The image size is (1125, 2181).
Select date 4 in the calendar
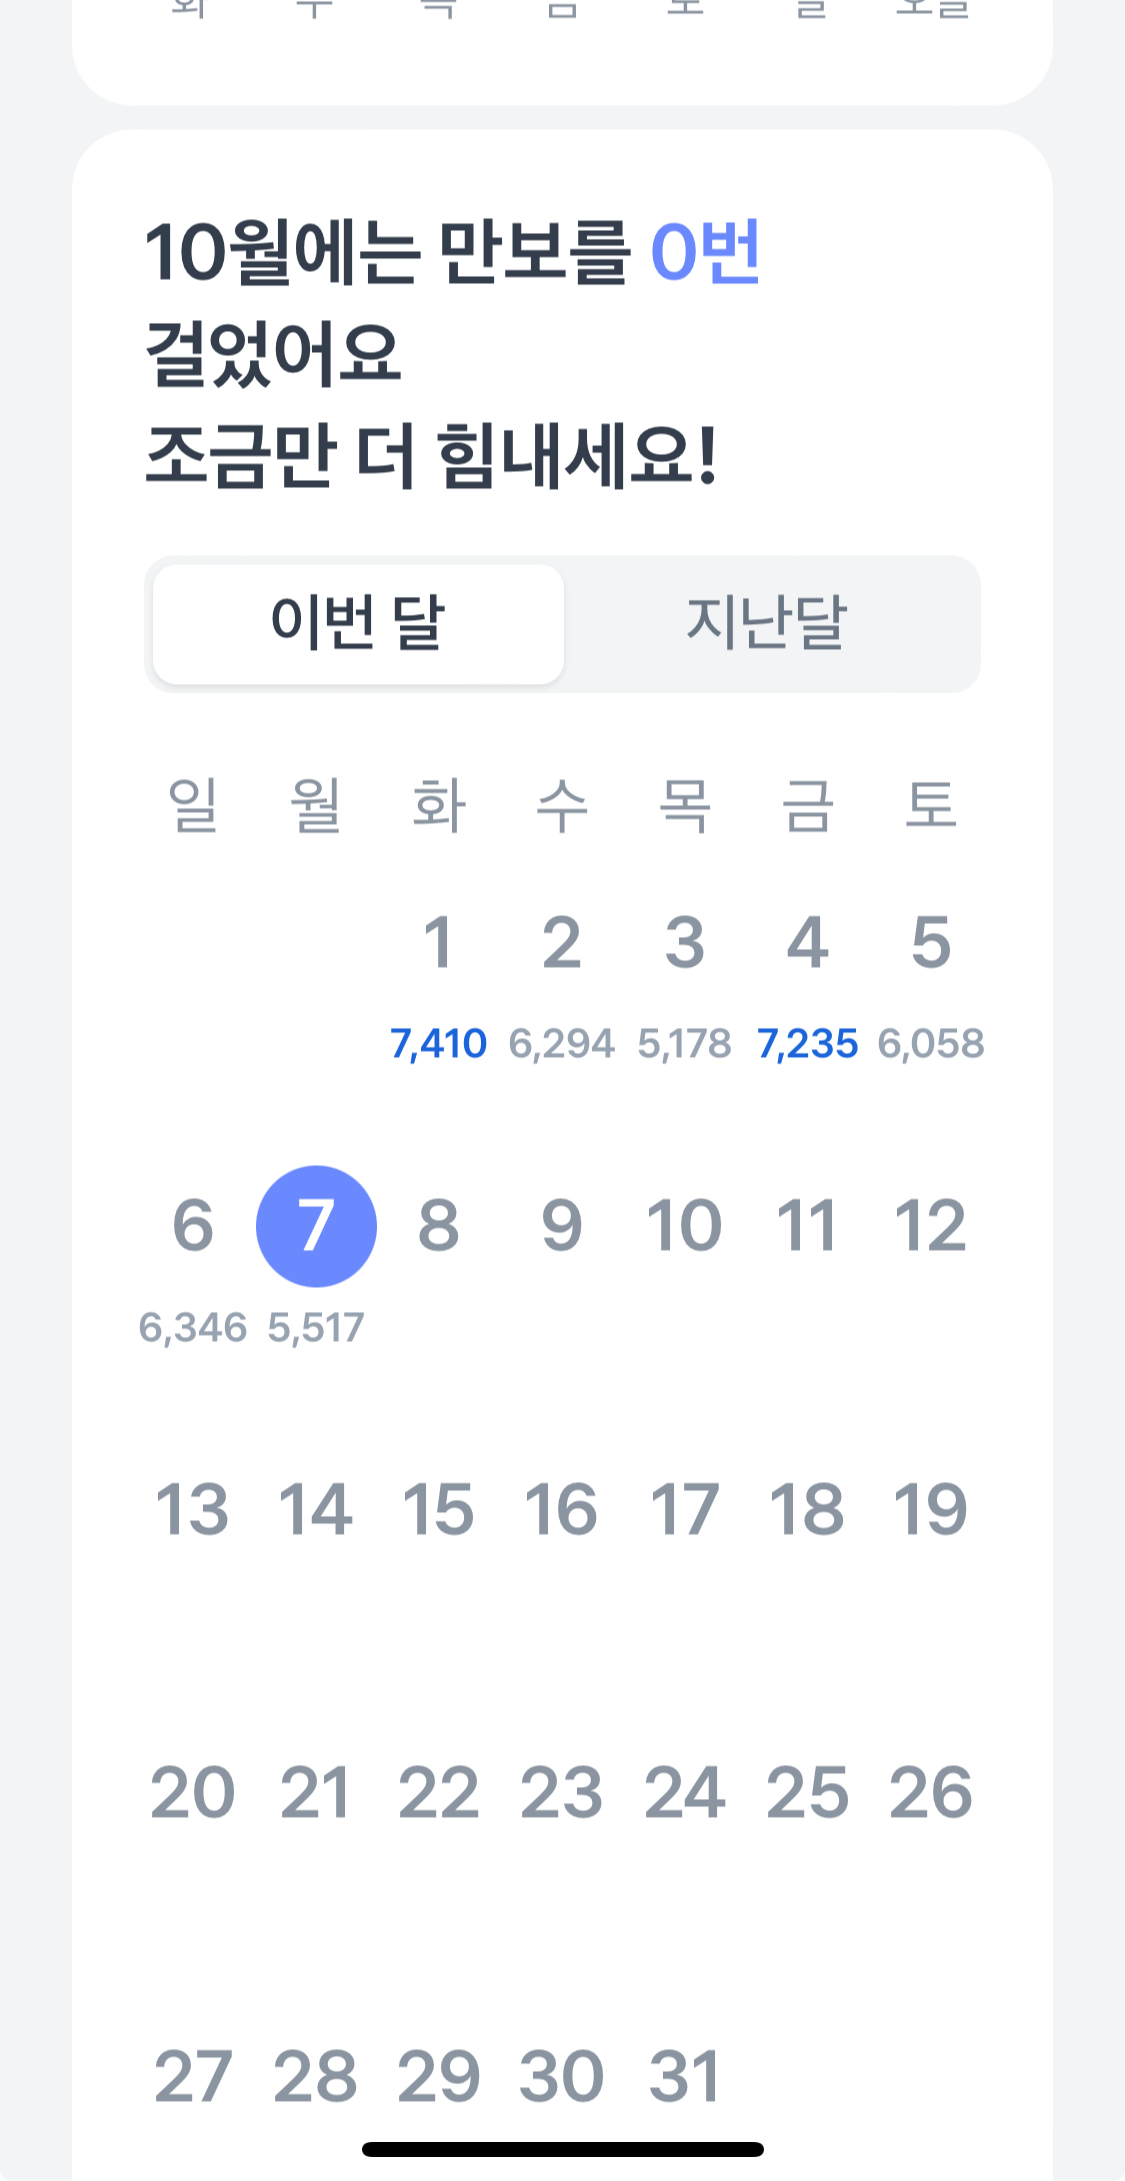807,942
